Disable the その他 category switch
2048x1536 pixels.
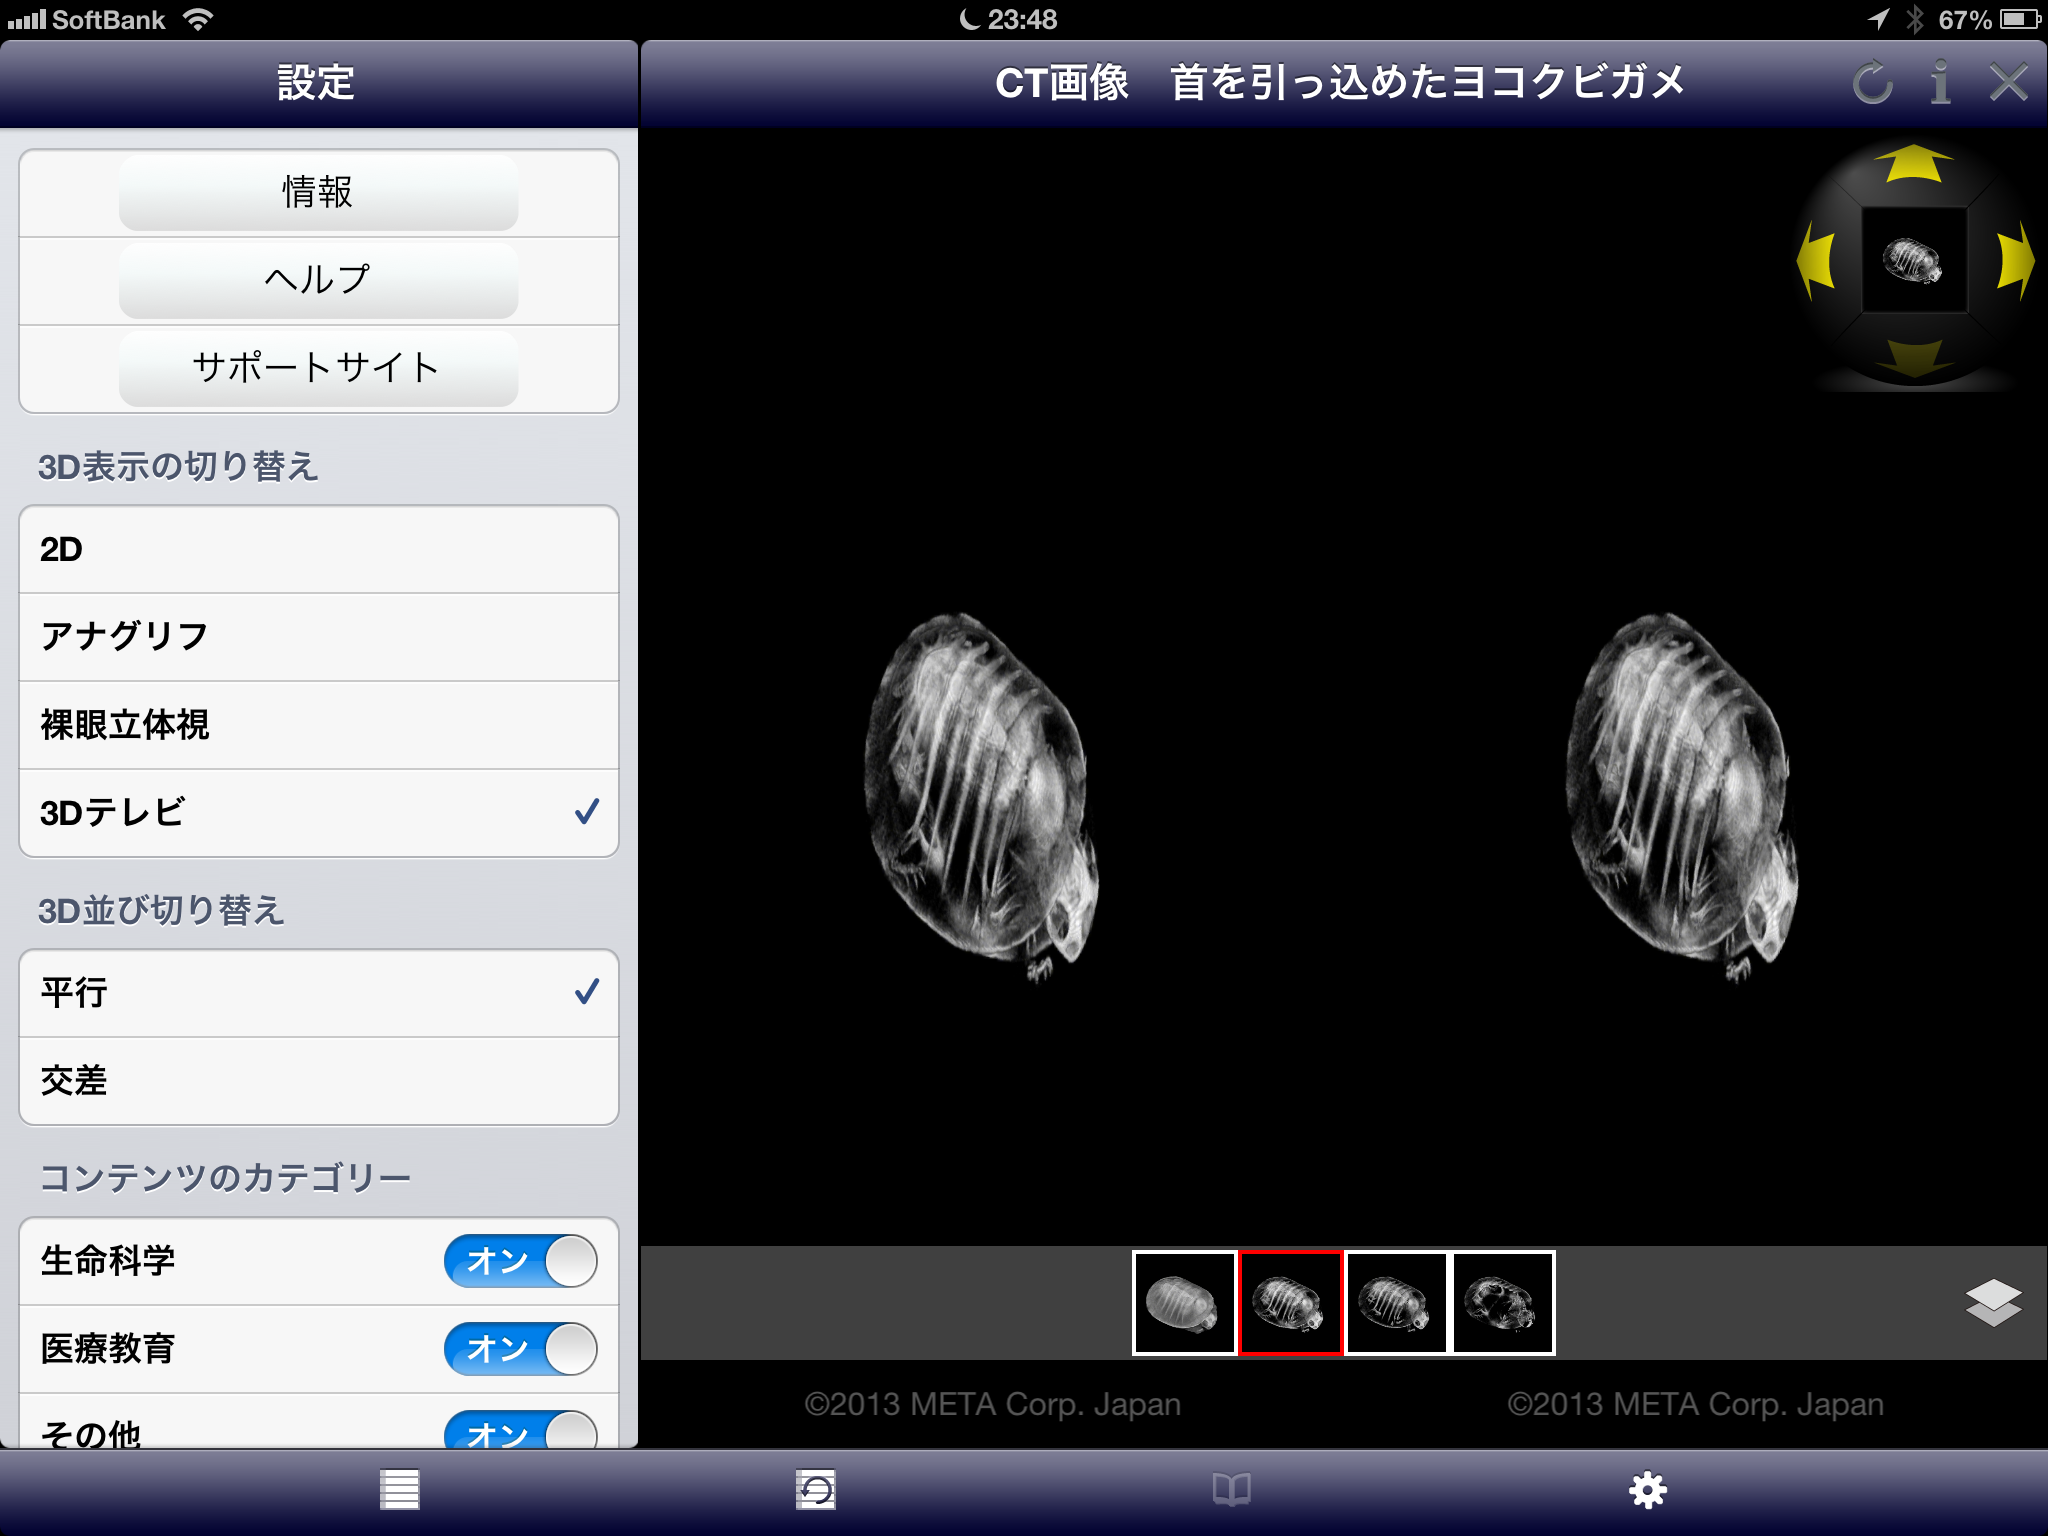click(520, 1430)
